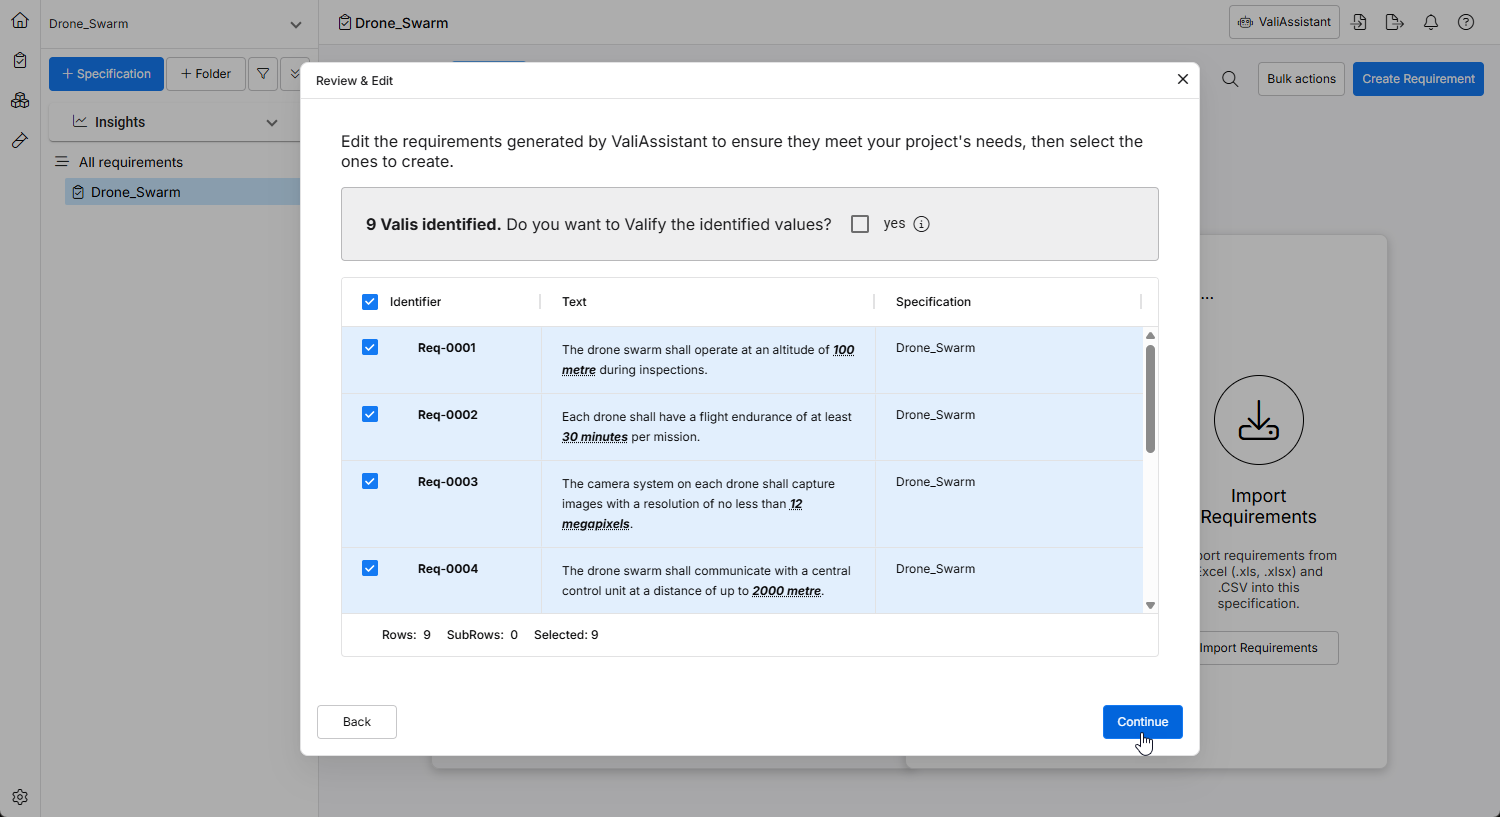Toggle the select-all Identifier header checkbox
The width and height of the screenshot is (1500, 817).
370,302
